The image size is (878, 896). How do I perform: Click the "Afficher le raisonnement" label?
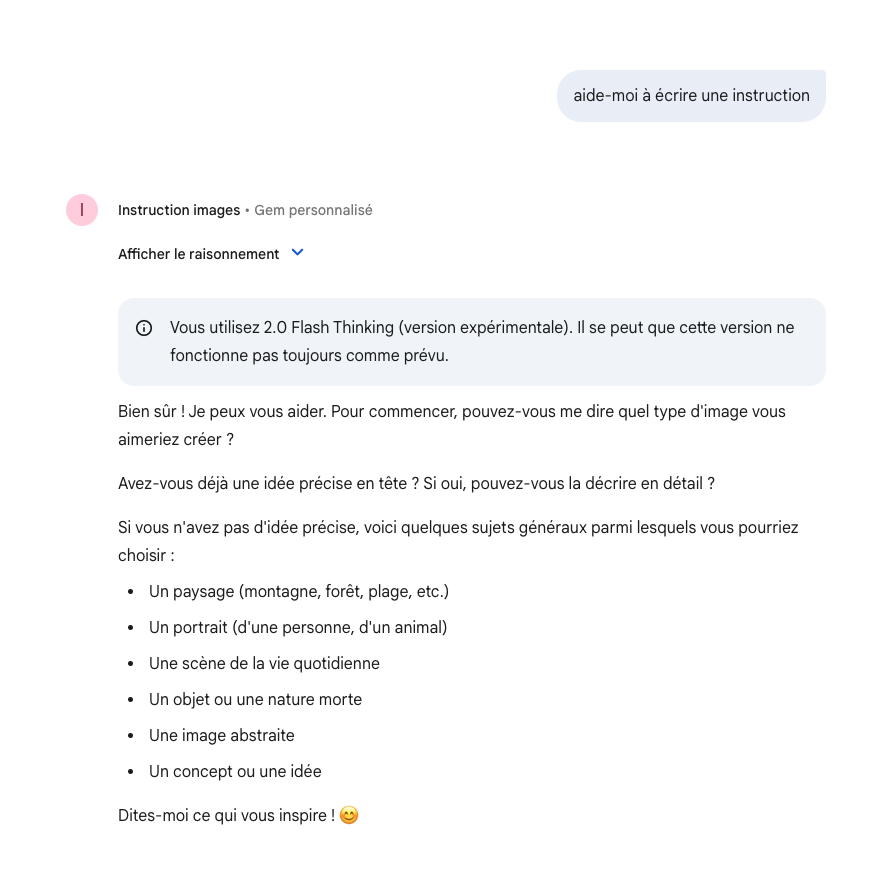[198, 254]
